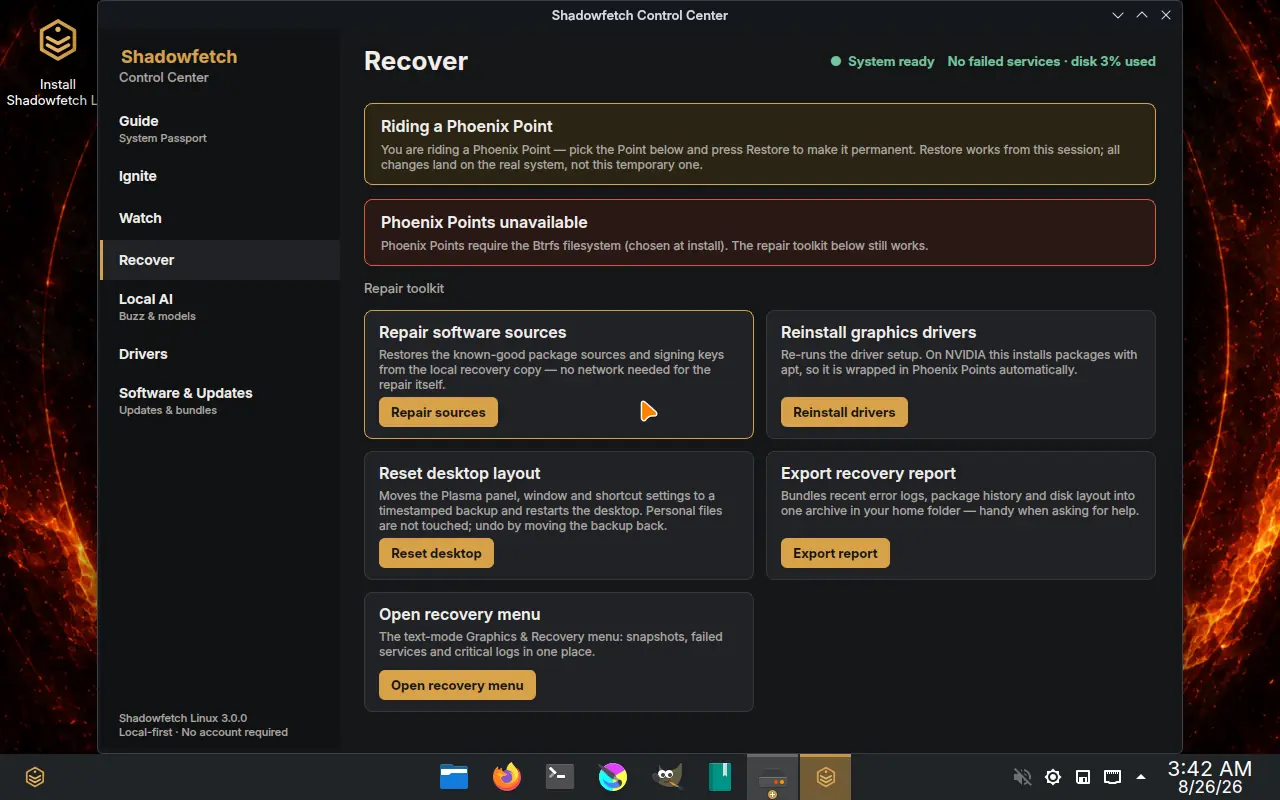Open the Watch section

coord(220,218)
